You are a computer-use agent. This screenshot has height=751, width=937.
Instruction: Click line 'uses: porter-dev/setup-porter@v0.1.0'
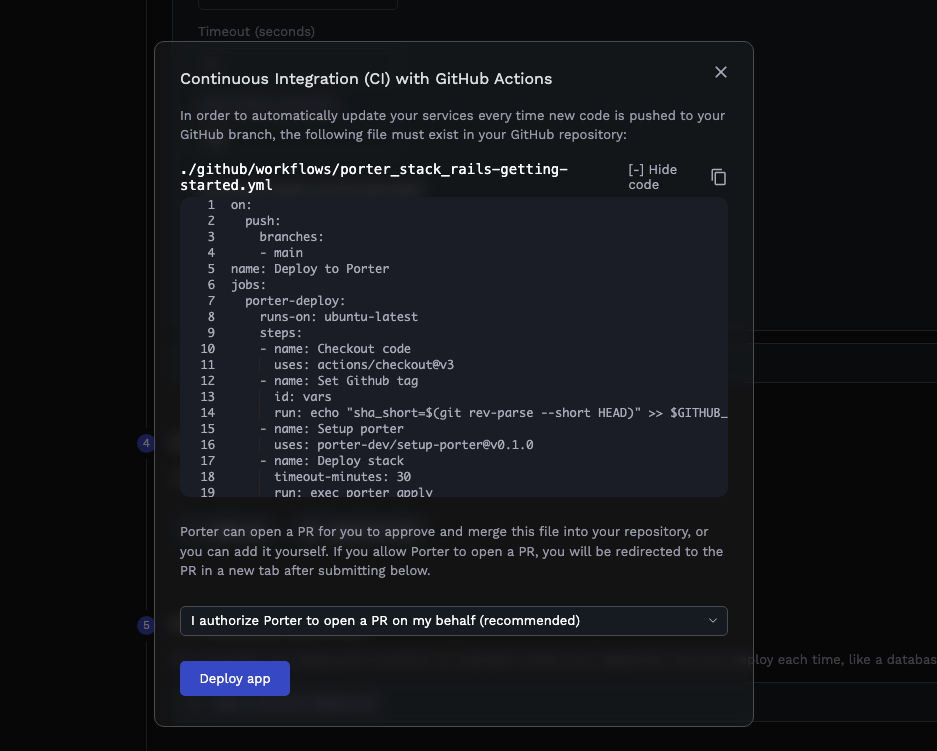point(403,445)
